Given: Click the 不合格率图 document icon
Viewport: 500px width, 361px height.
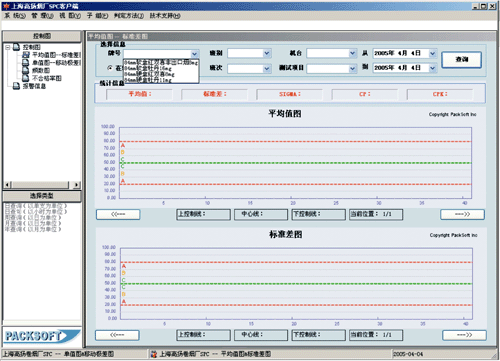Looking at the screenshot, I should pyautogui.click(x=26, y=78).
